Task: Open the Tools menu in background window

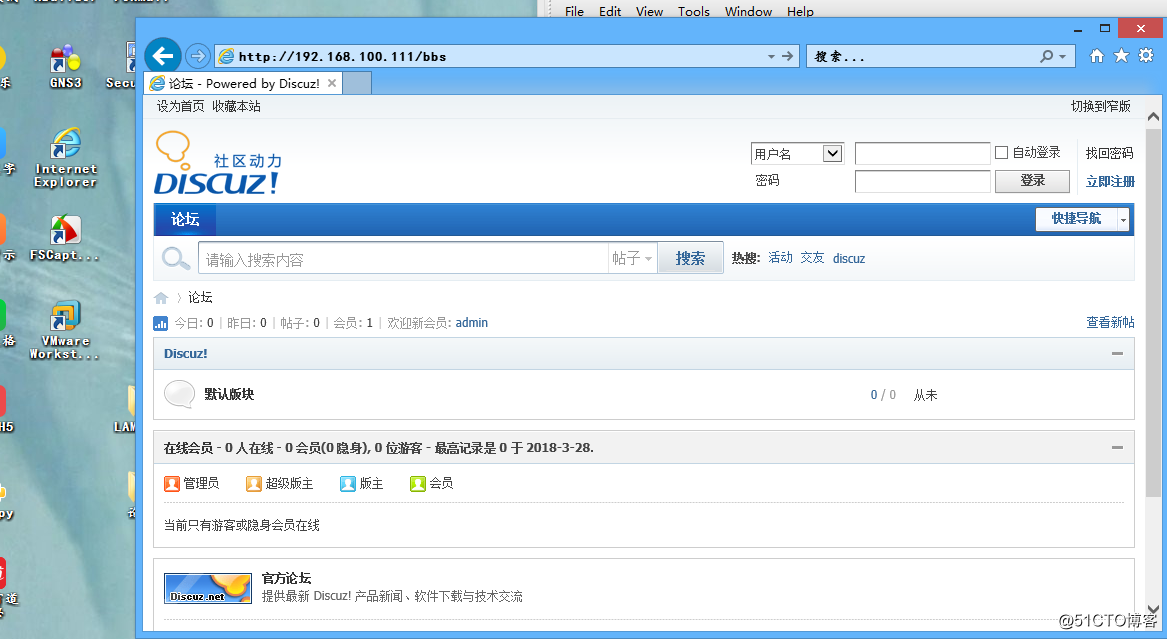Action: 694,11
